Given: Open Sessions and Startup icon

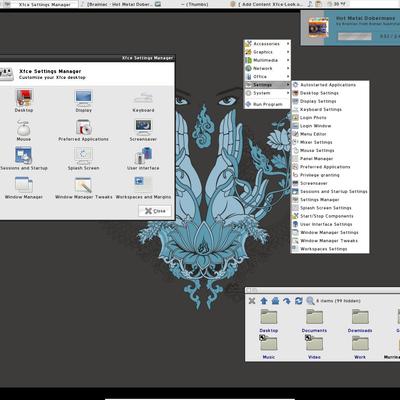Looking at the screenshot, I should [x=24, y=159].
